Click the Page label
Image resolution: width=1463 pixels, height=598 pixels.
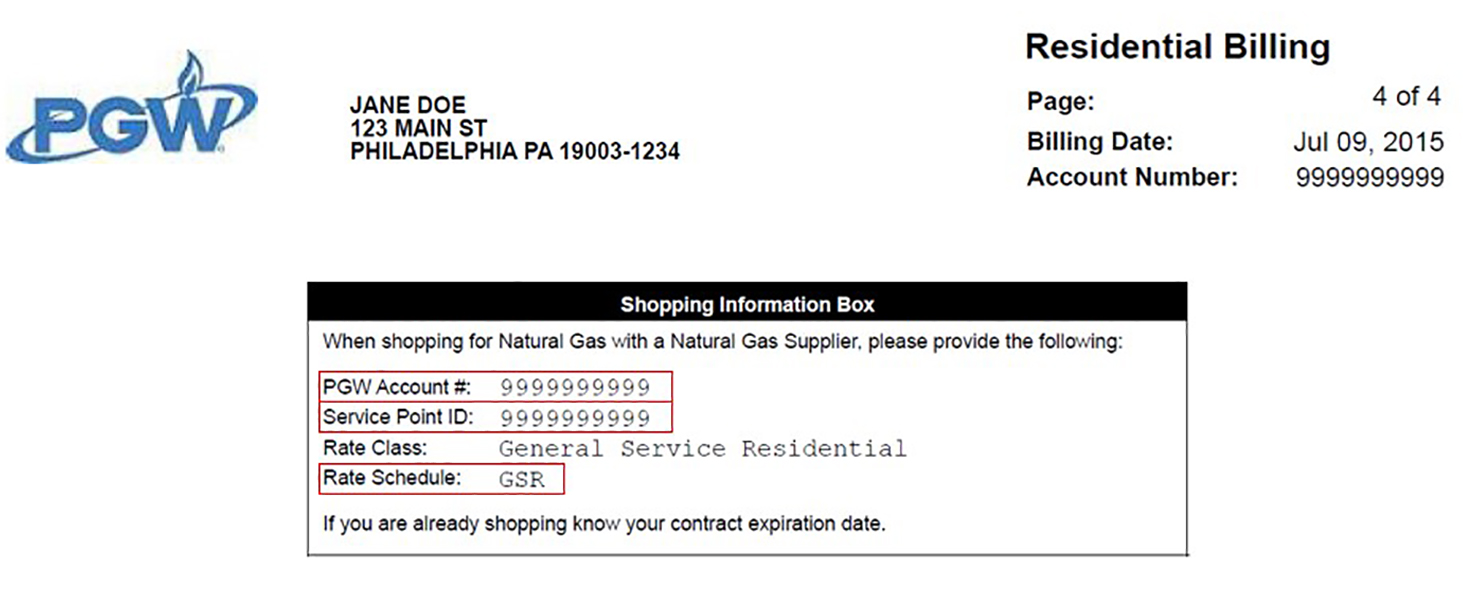[1061, 101]
